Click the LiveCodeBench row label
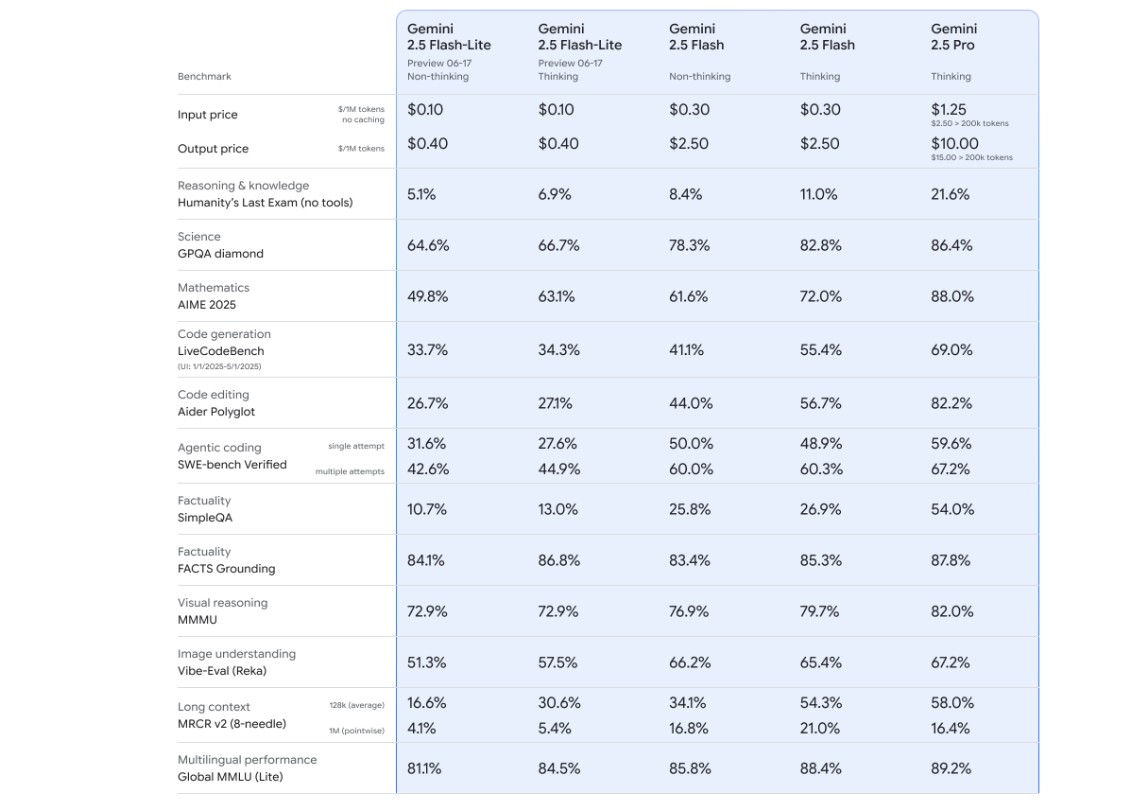The image size is (1131, 803). 221,351
